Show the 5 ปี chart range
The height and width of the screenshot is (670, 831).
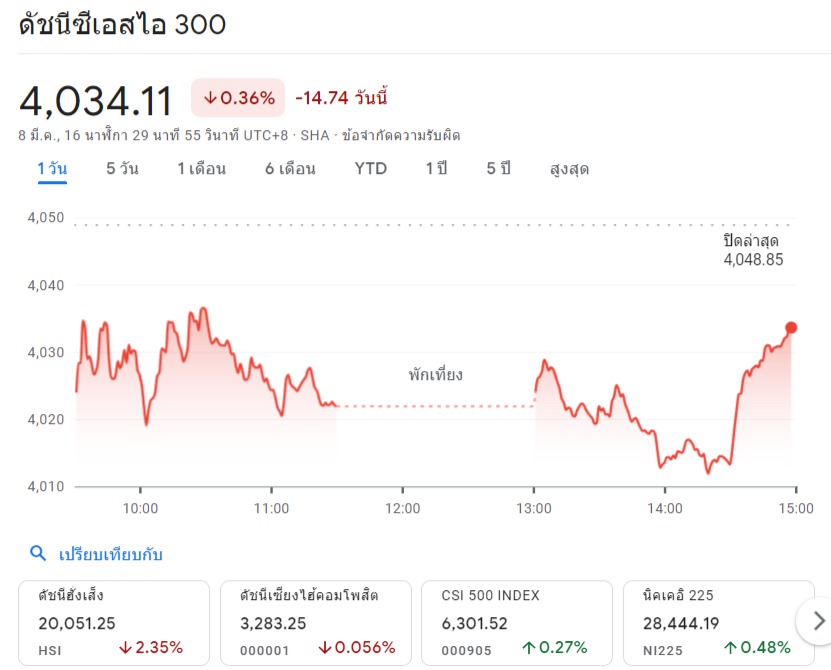click(498, 169)
